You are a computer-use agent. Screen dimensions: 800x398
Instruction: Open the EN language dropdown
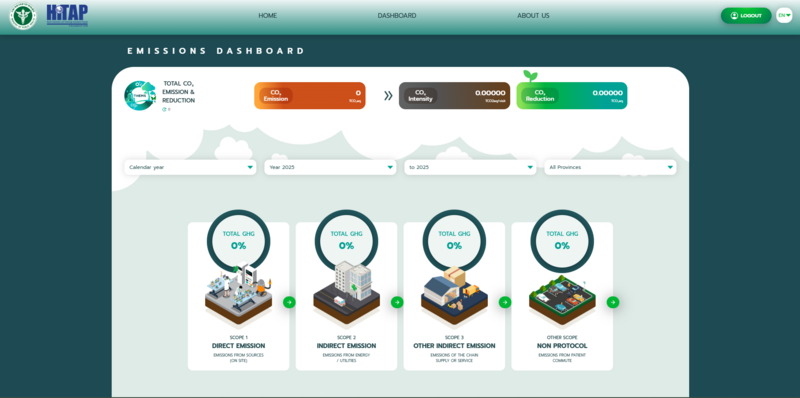[784, 15]
